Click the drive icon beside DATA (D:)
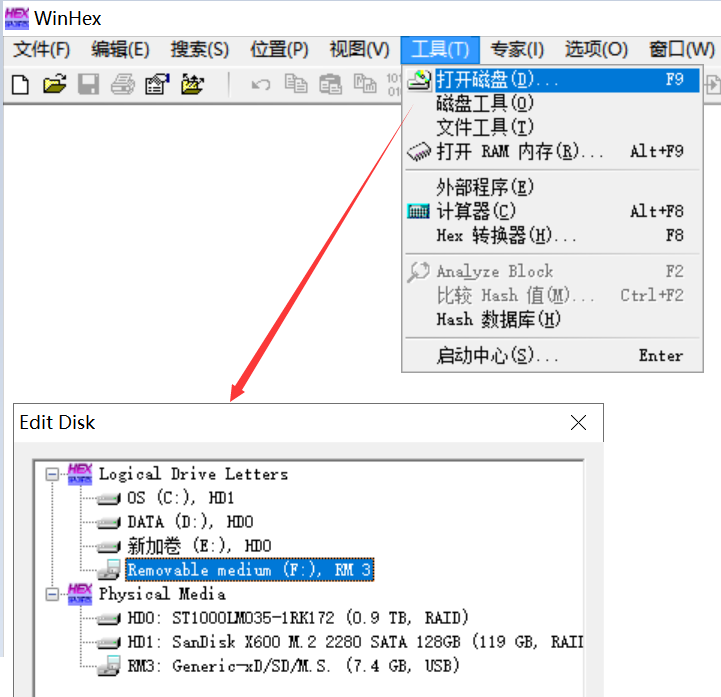This screenshot has width=721, height=697. [x=109, y=523]
